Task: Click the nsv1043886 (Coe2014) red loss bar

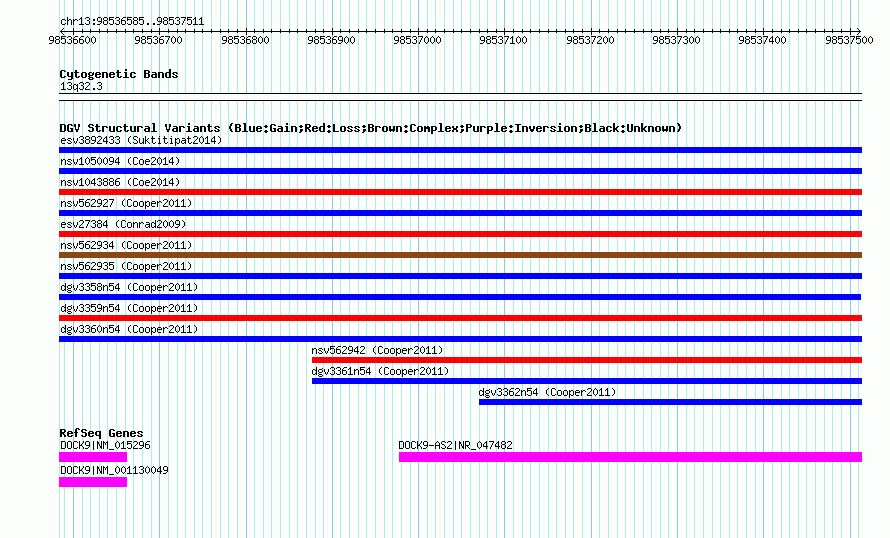Action: (460, 192)
